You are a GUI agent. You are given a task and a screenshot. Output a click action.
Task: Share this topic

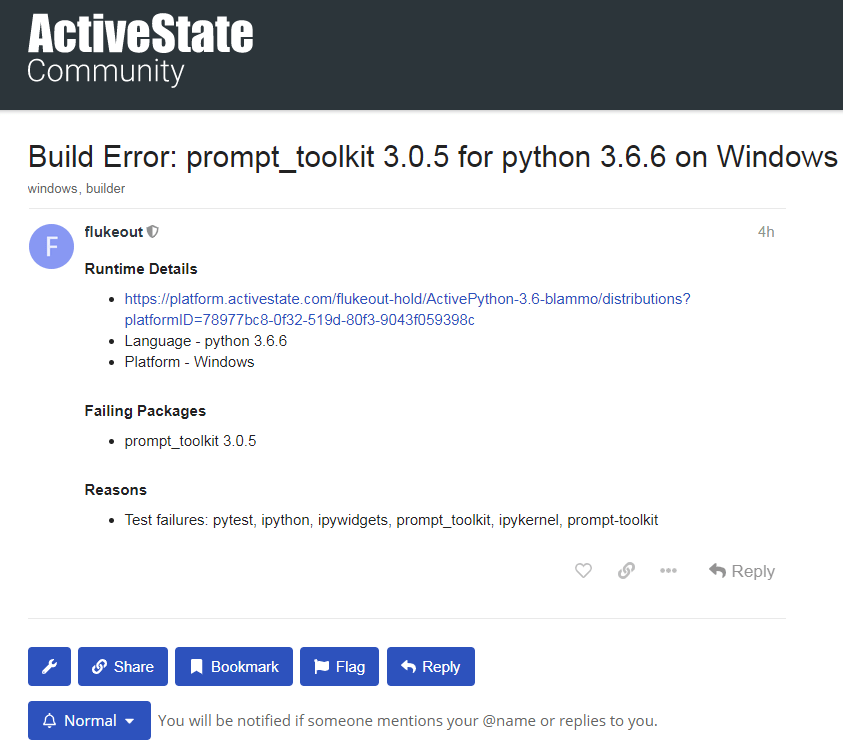[123, 667]
